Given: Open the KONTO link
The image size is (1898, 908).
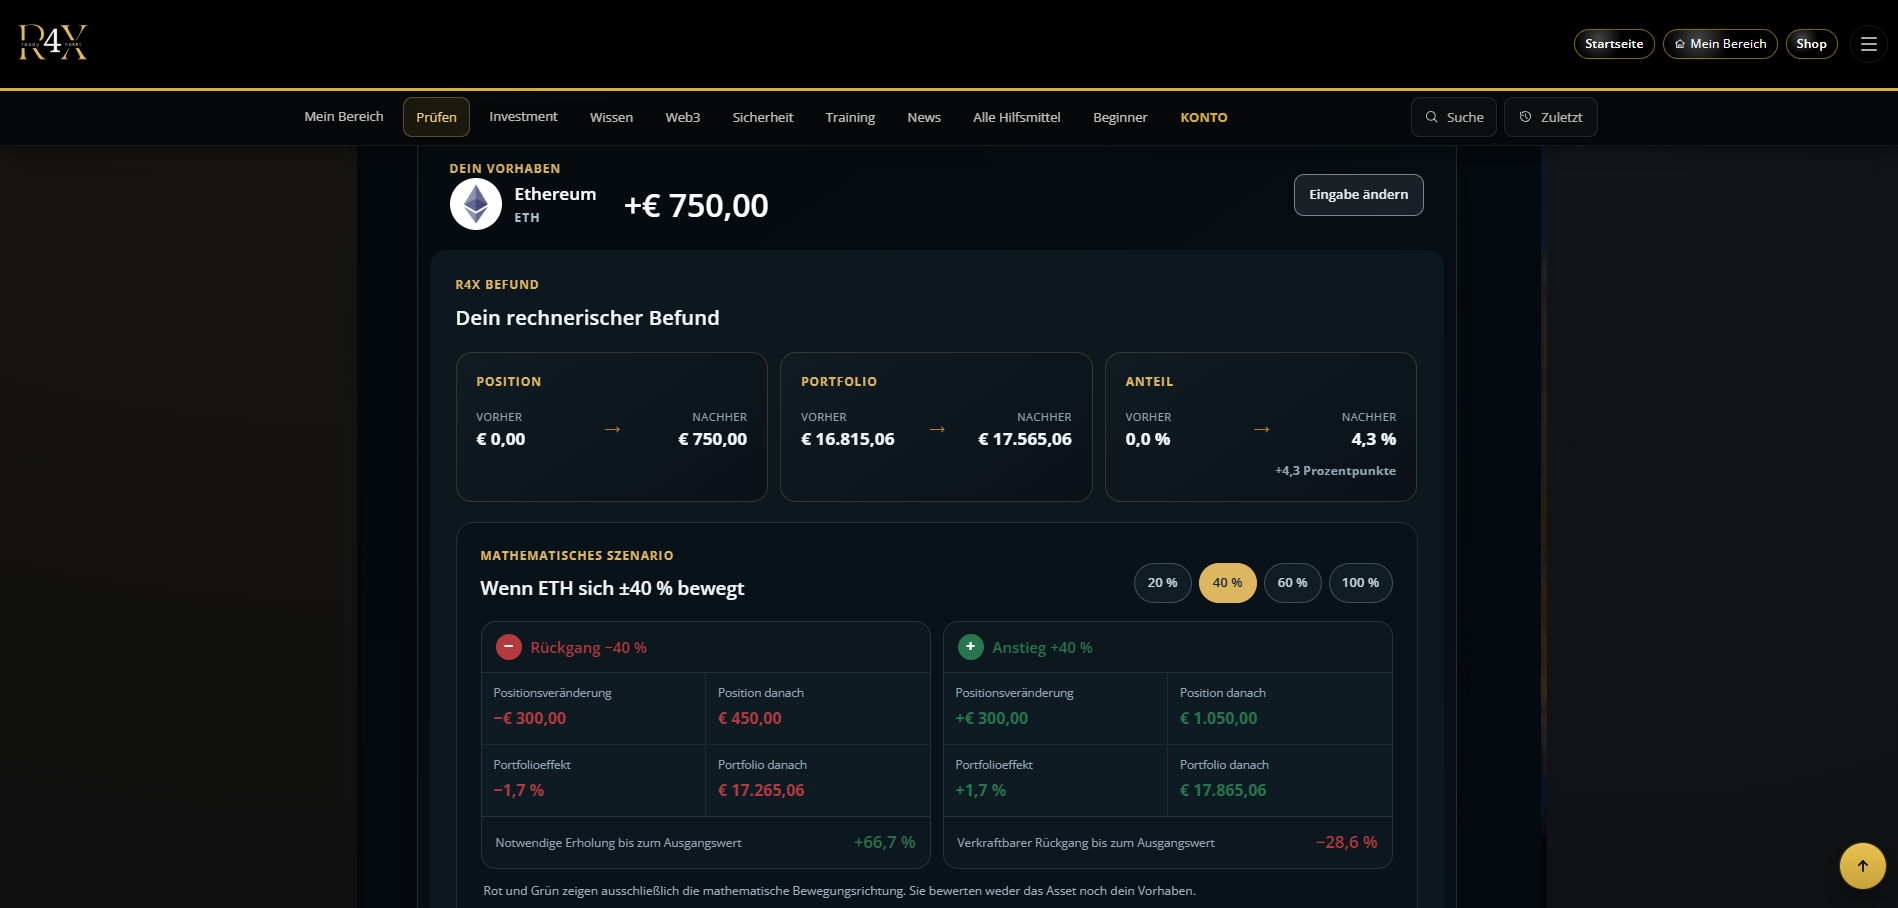Looking at the screenshot, I should click(x=1204, y=117).
